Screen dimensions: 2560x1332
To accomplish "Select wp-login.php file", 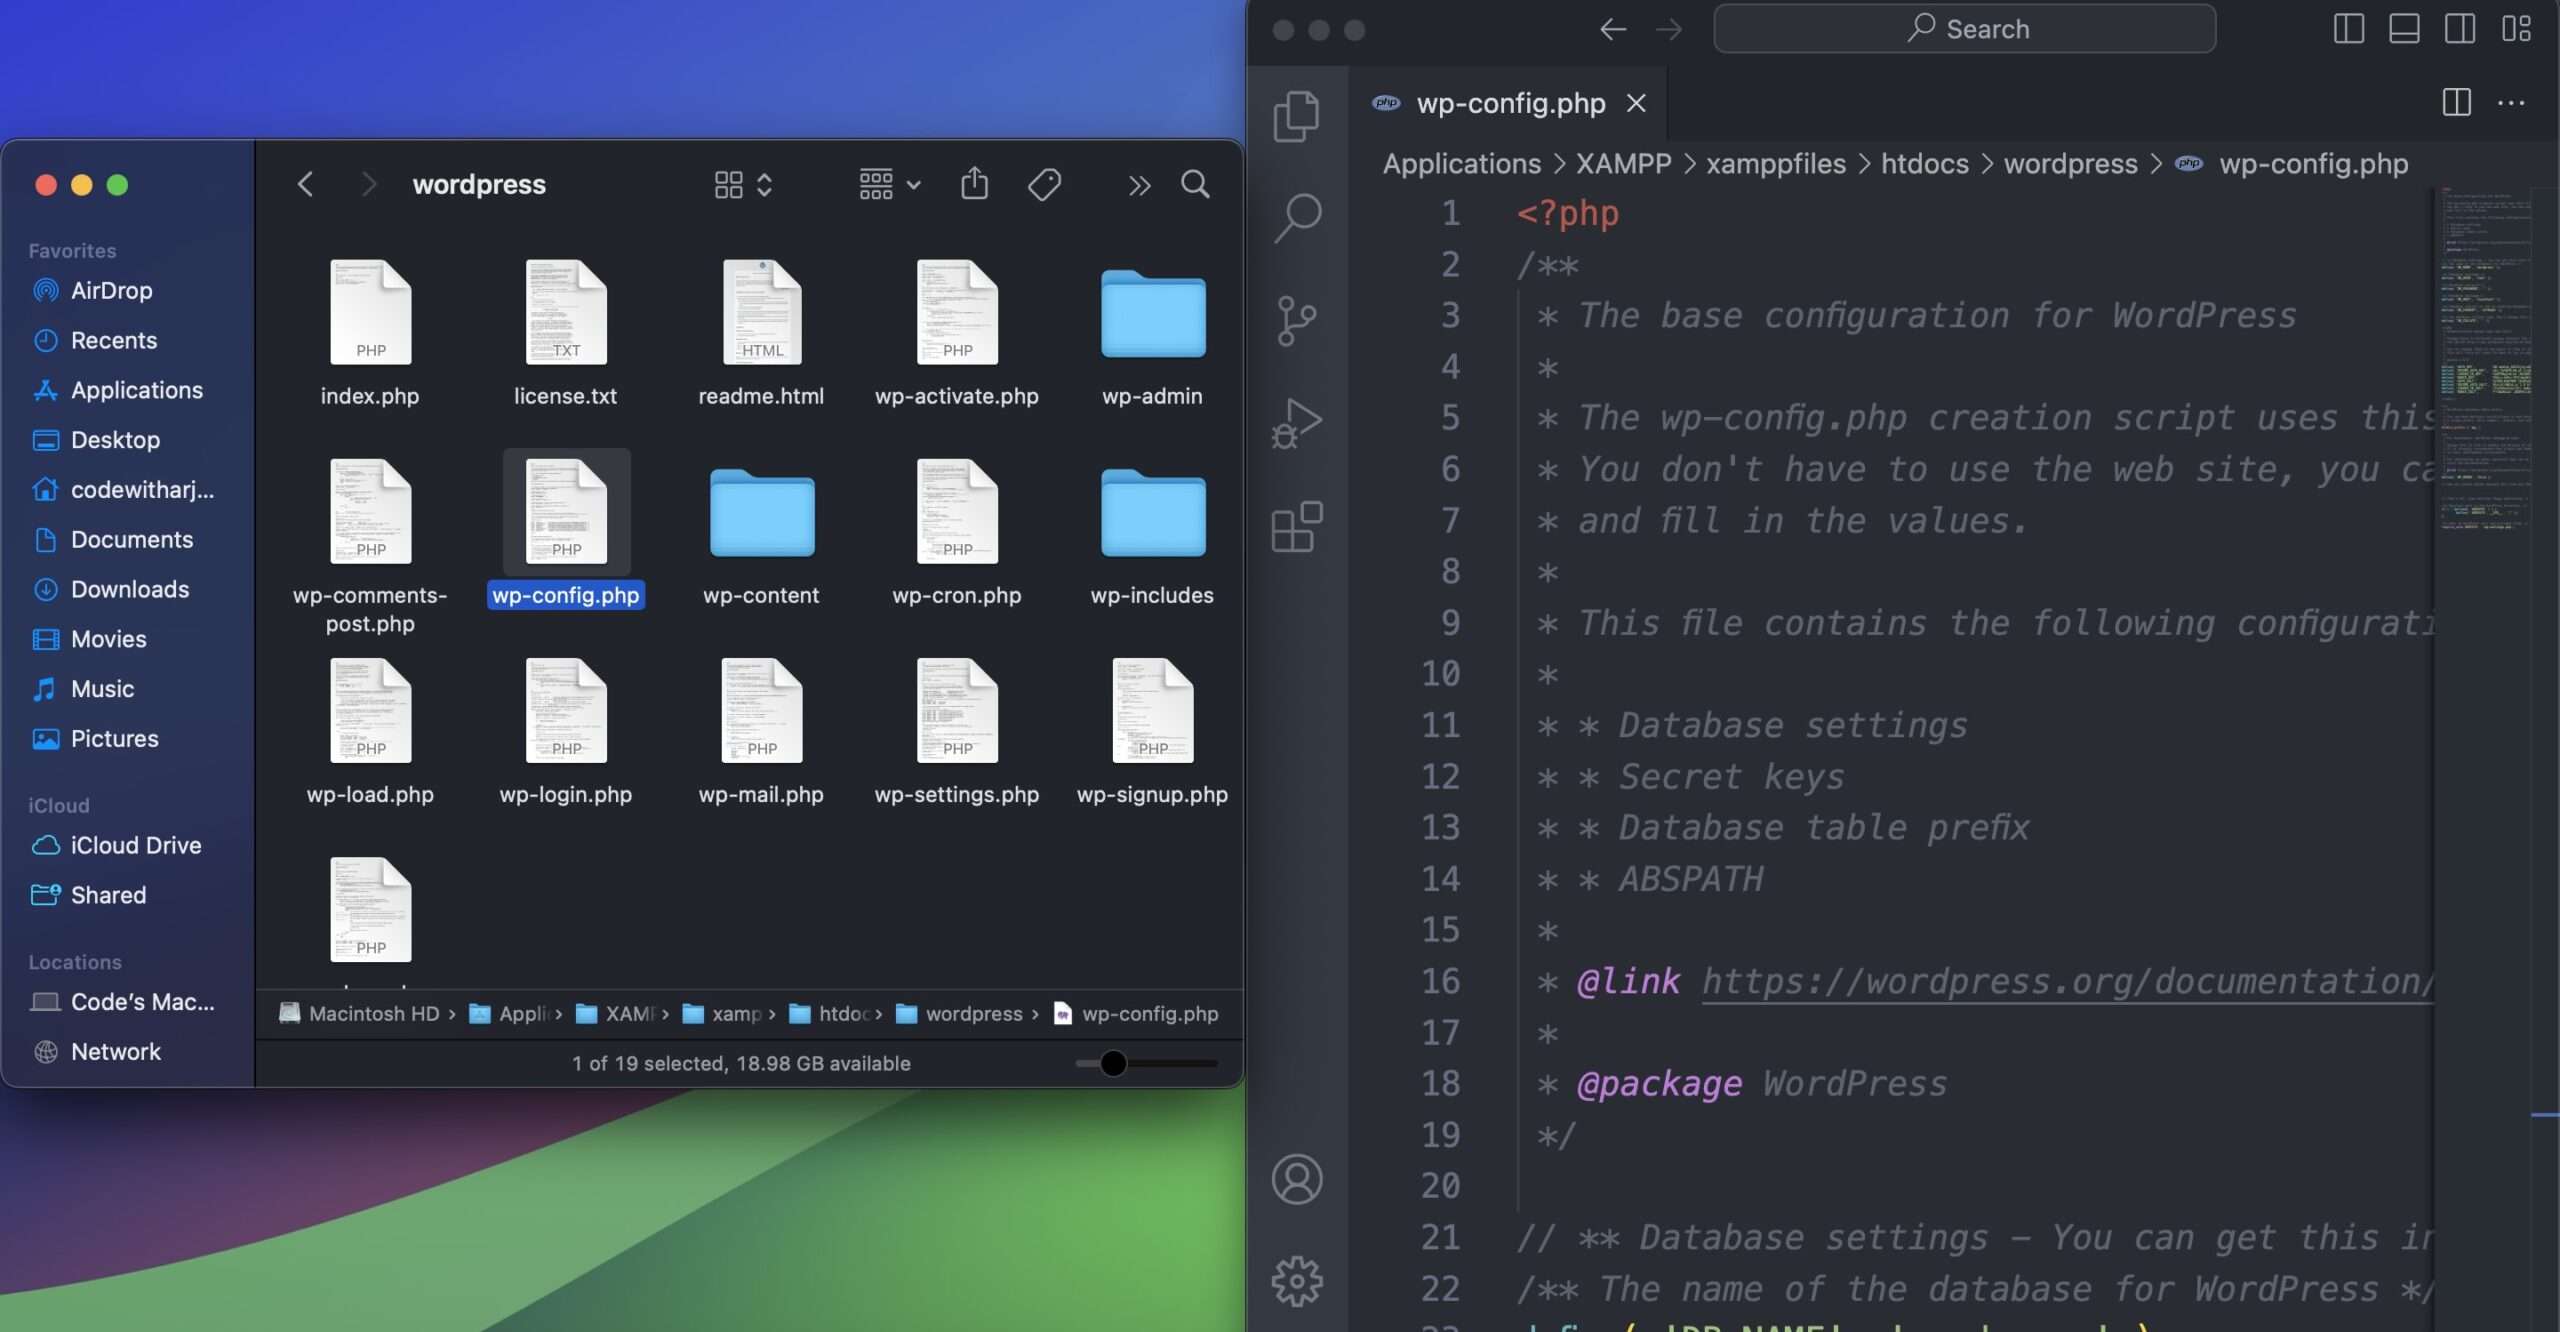I will [566, 733].
